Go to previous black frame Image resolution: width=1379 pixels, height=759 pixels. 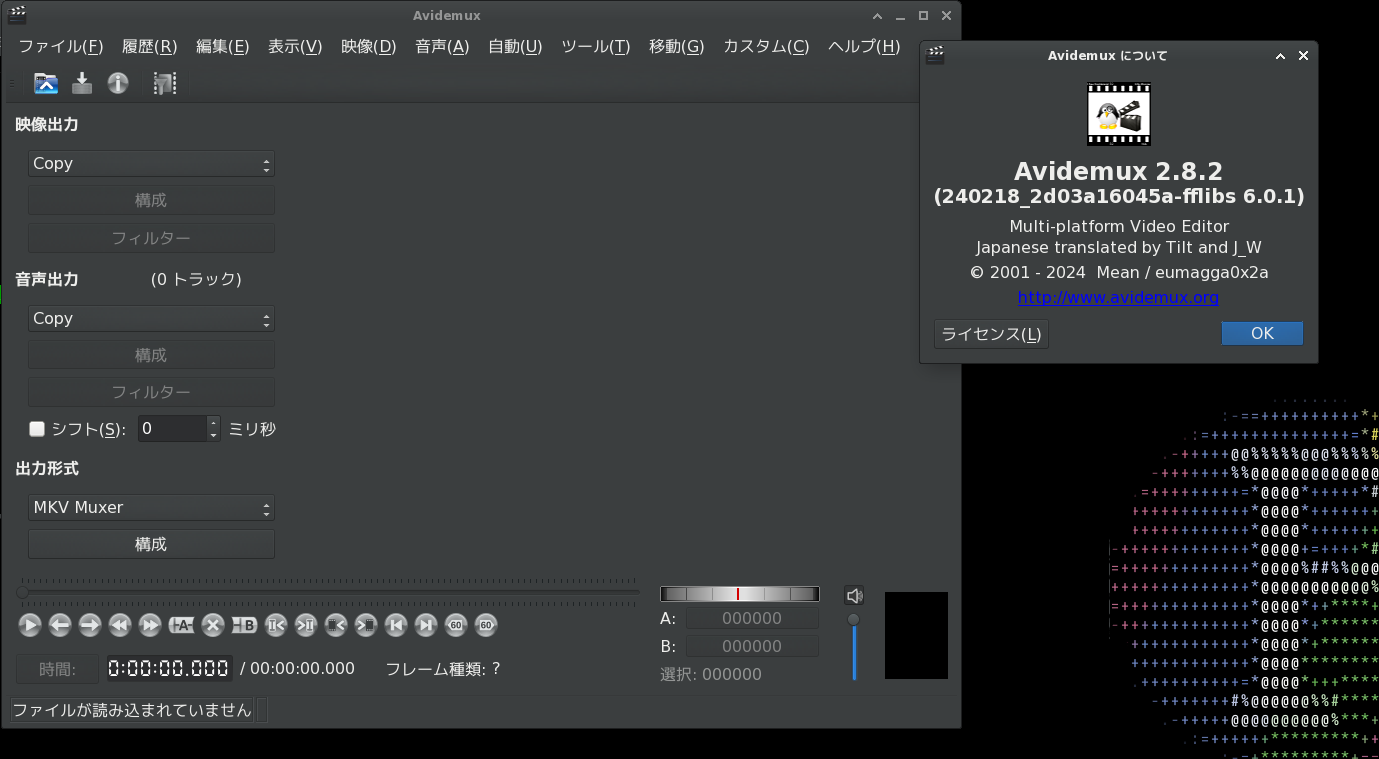tap(336, 625)
